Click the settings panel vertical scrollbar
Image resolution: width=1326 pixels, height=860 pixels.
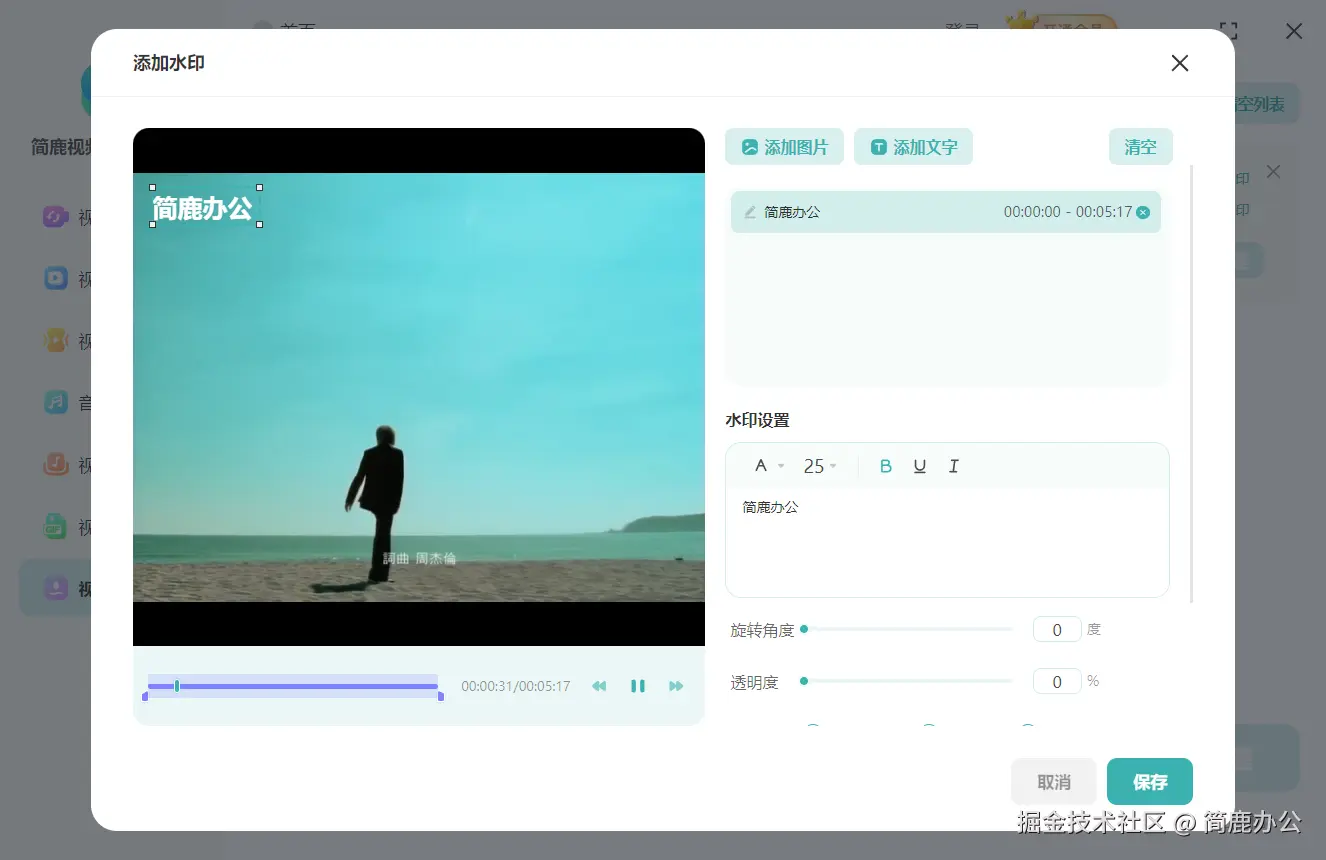1191,385
